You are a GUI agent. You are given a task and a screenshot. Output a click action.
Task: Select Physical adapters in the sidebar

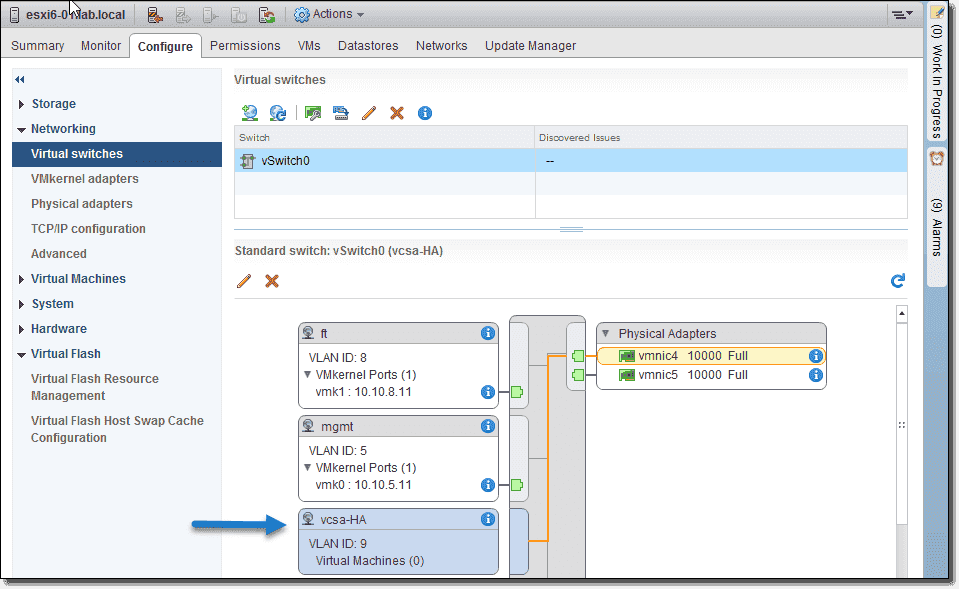pos(81,204)
